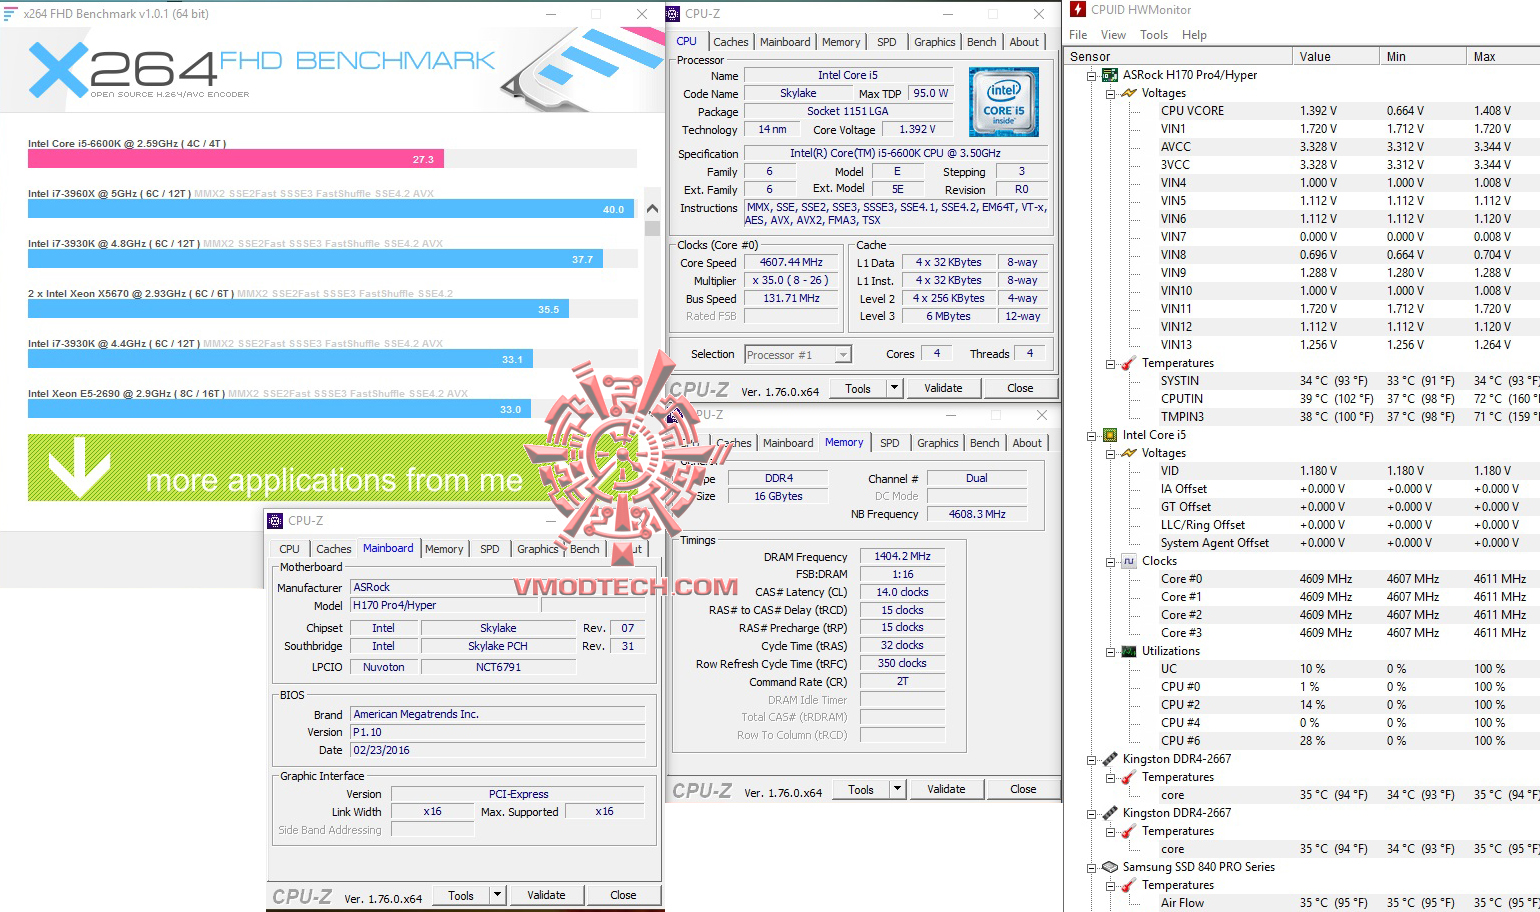Click the Value column header in HWMonitor

point(1336,57)
